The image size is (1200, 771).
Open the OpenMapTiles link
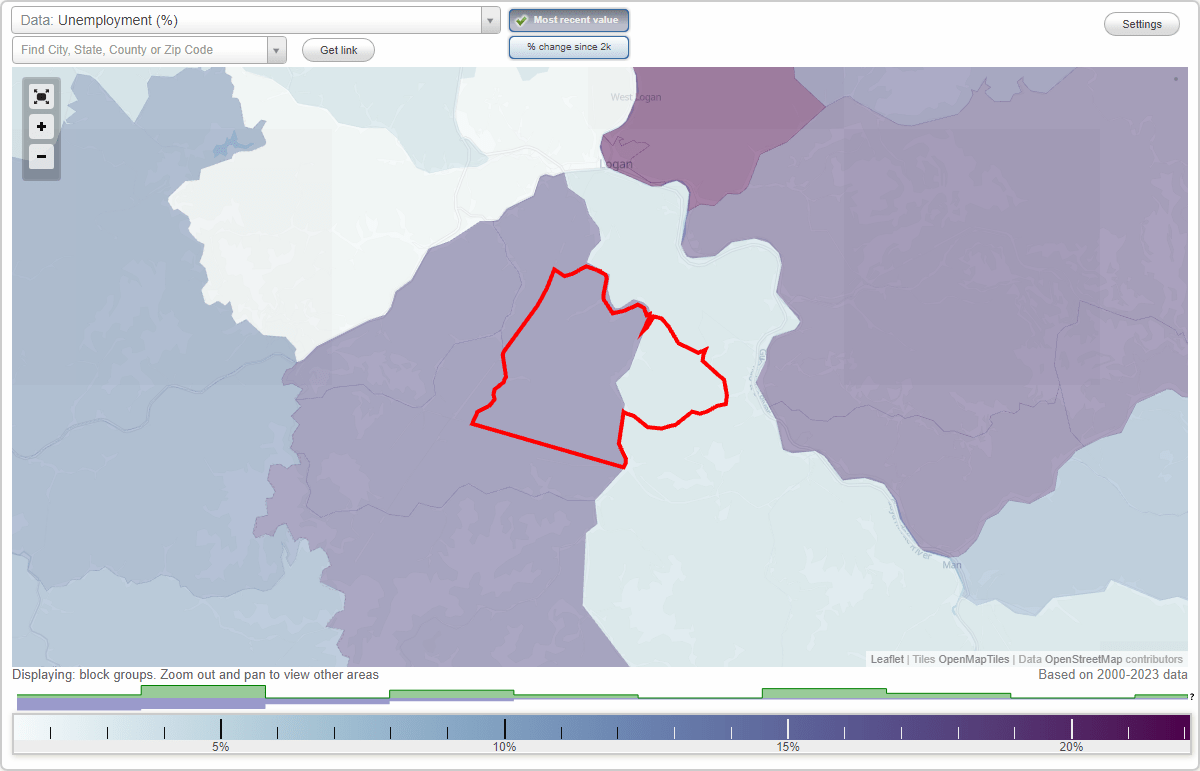[x=972, y=659]
